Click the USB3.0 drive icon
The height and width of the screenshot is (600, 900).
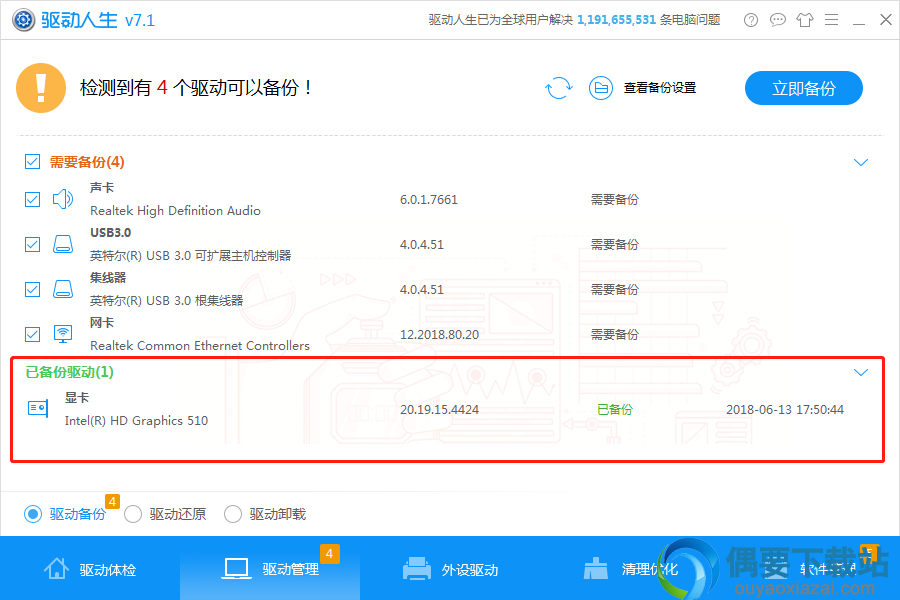click(x=63, y=244)
